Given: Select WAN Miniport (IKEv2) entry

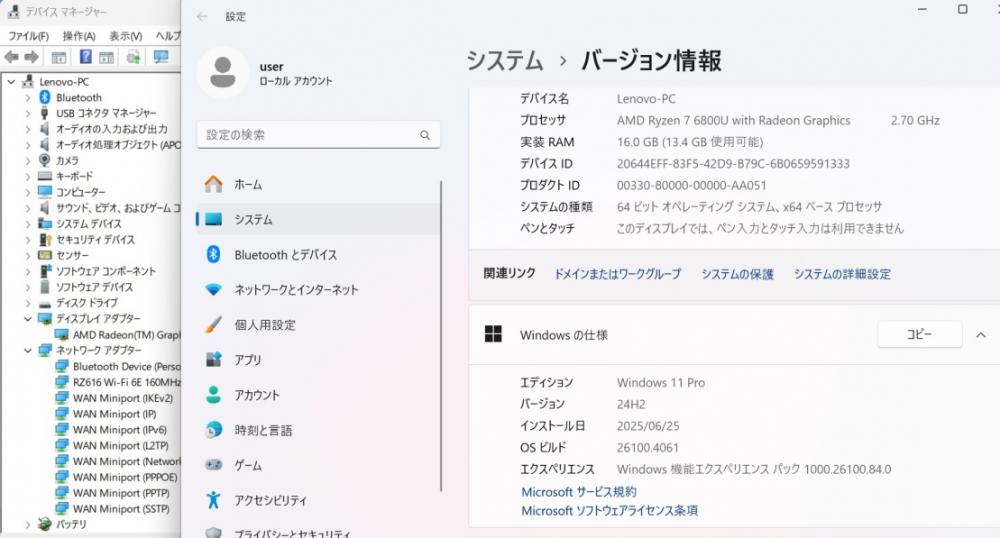Looking at the screenshot, I should (122, 398).
